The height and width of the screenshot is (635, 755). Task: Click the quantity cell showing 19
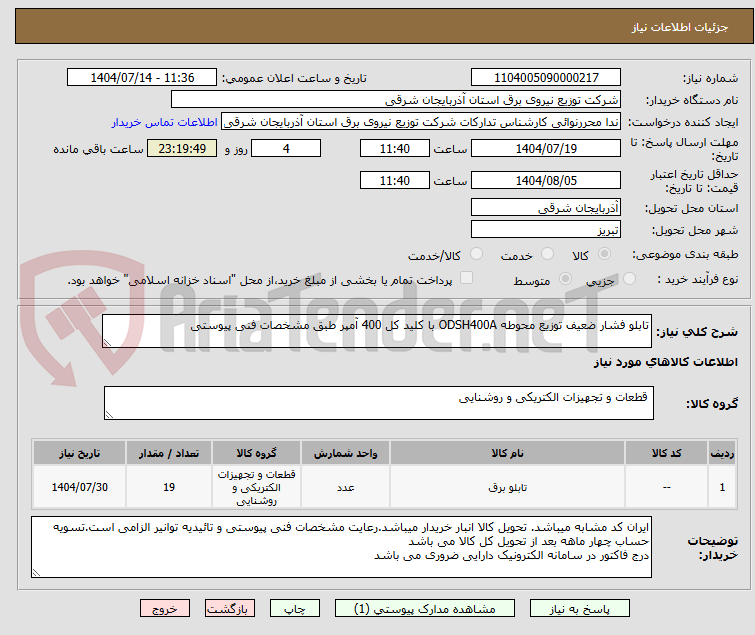coord(169,487)
